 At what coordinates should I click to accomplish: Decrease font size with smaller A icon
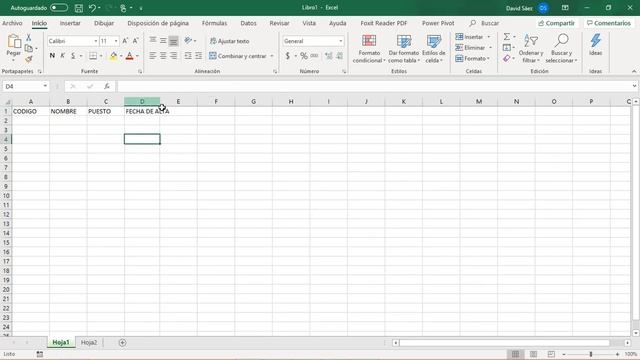[x=136, y=41]
